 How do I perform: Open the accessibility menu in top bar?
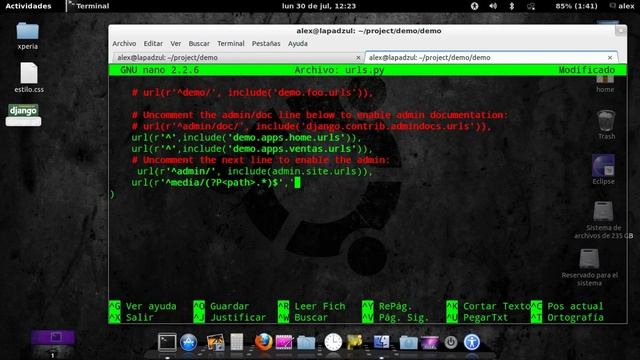(474, 6)
